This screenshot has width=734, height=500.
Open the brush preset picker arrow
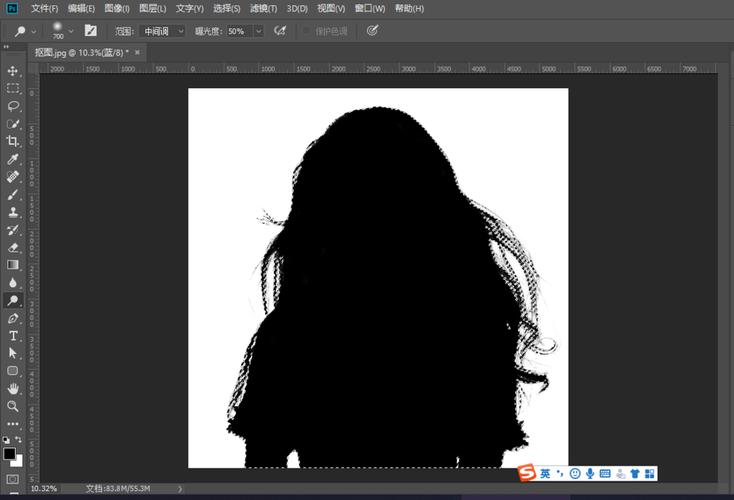click(71, 32)
